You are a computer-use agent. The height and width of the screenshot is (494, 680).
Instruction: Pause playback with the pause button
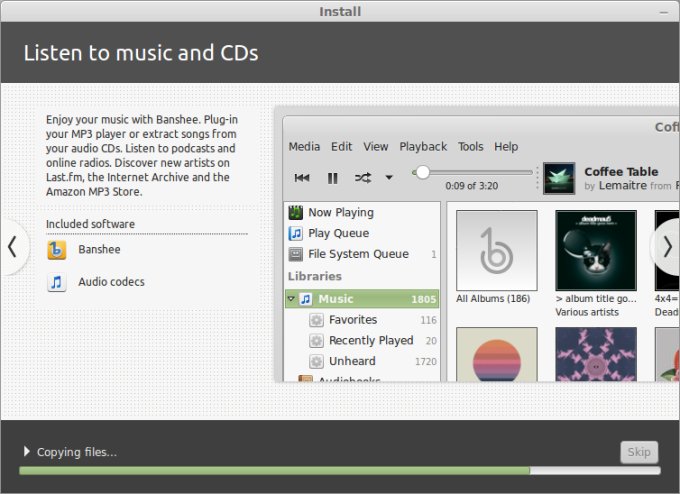(x=332, y=178)
